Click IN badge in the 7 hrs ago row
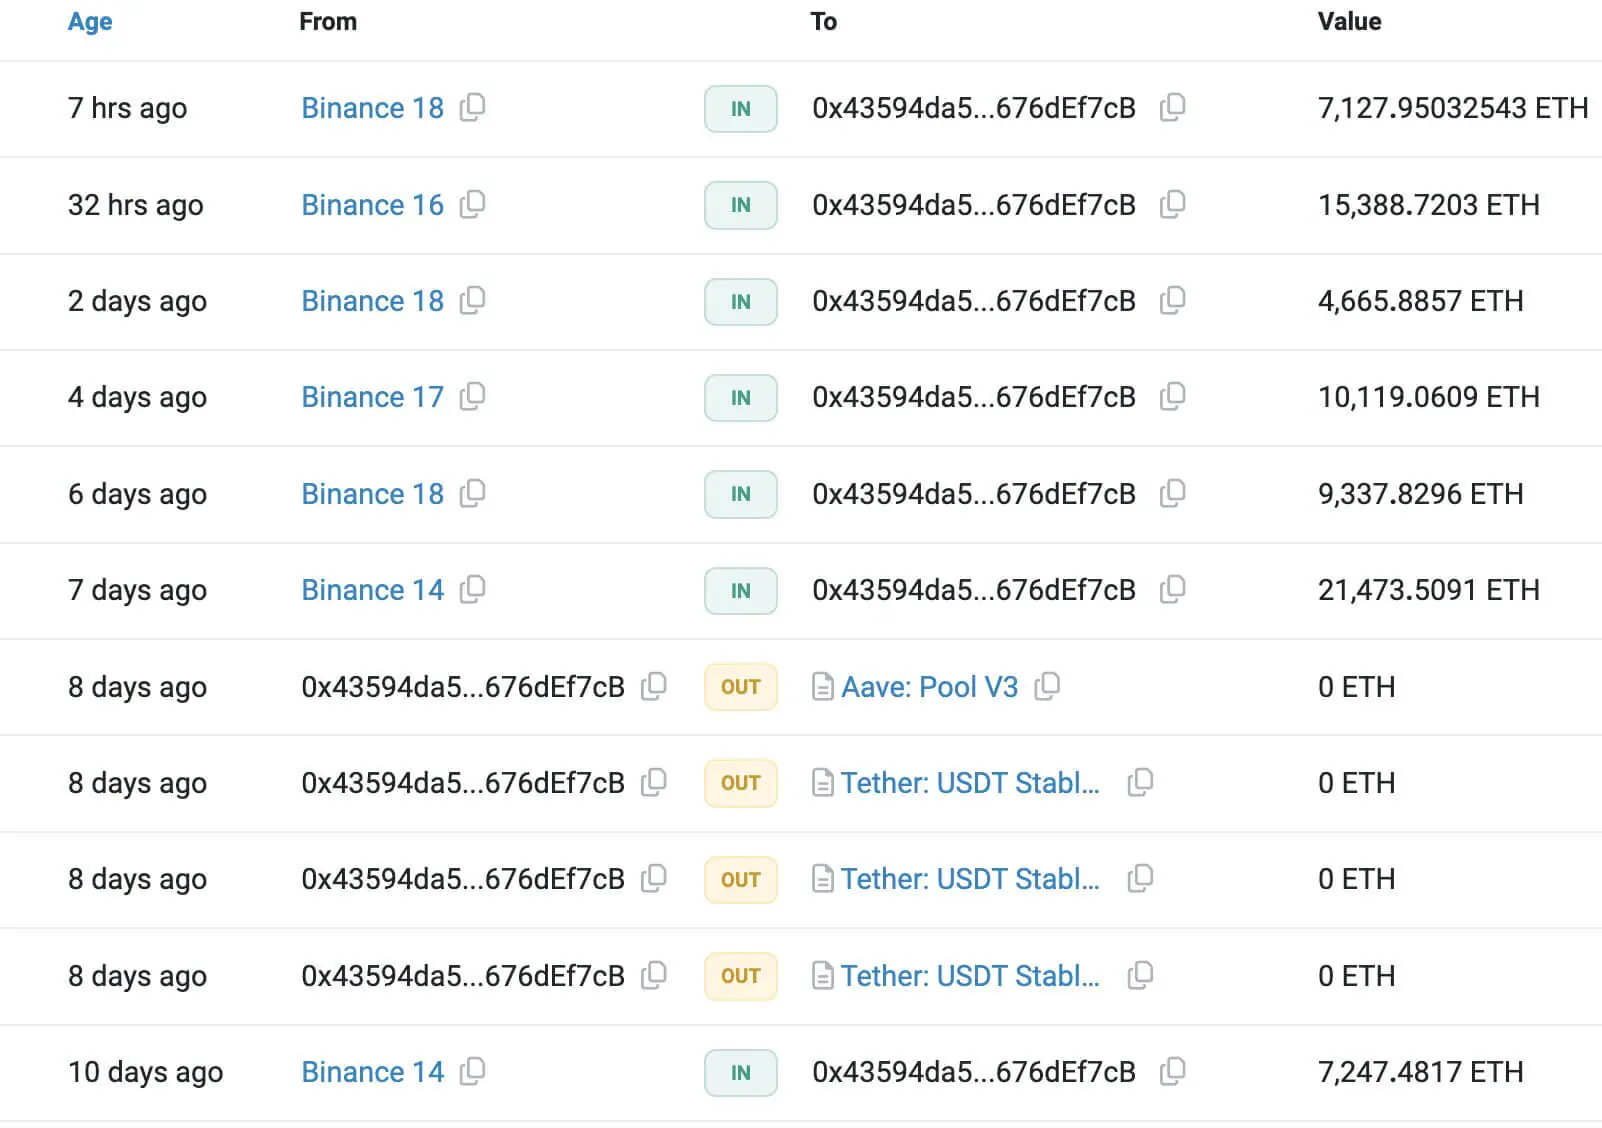Screen dimensions: 1602x1128 740,109
